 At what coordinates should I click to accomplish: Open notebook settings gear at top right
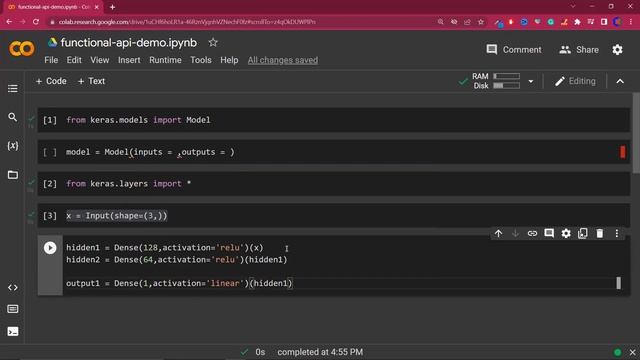click(617, 50)
